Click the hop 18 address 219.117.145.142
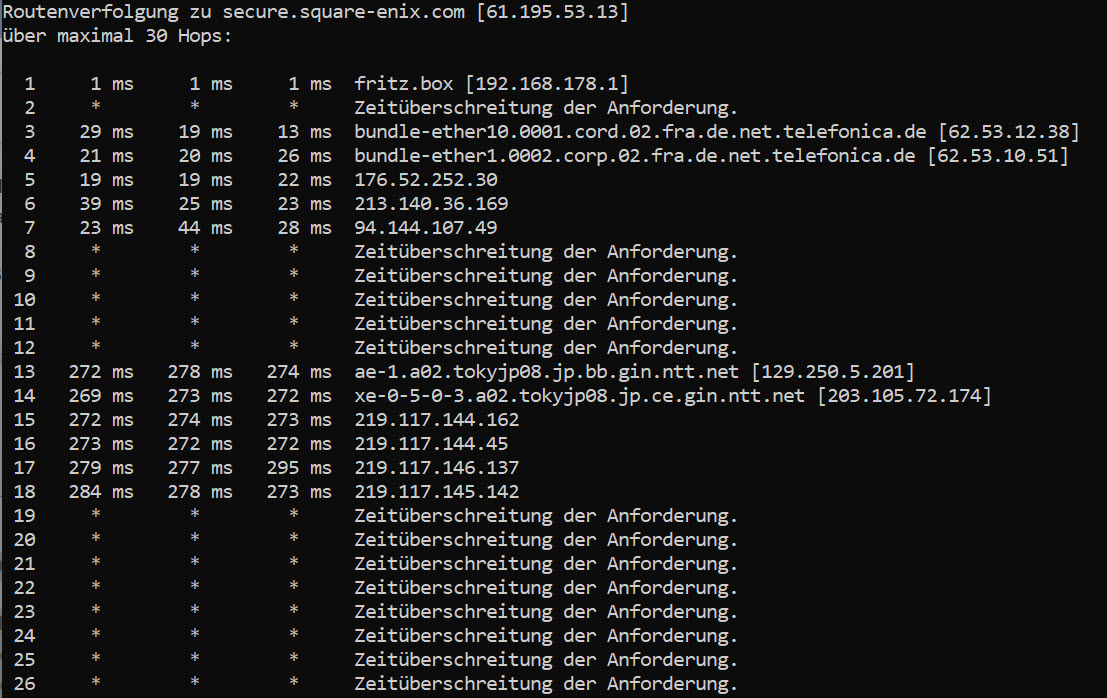 coord(437,492)
